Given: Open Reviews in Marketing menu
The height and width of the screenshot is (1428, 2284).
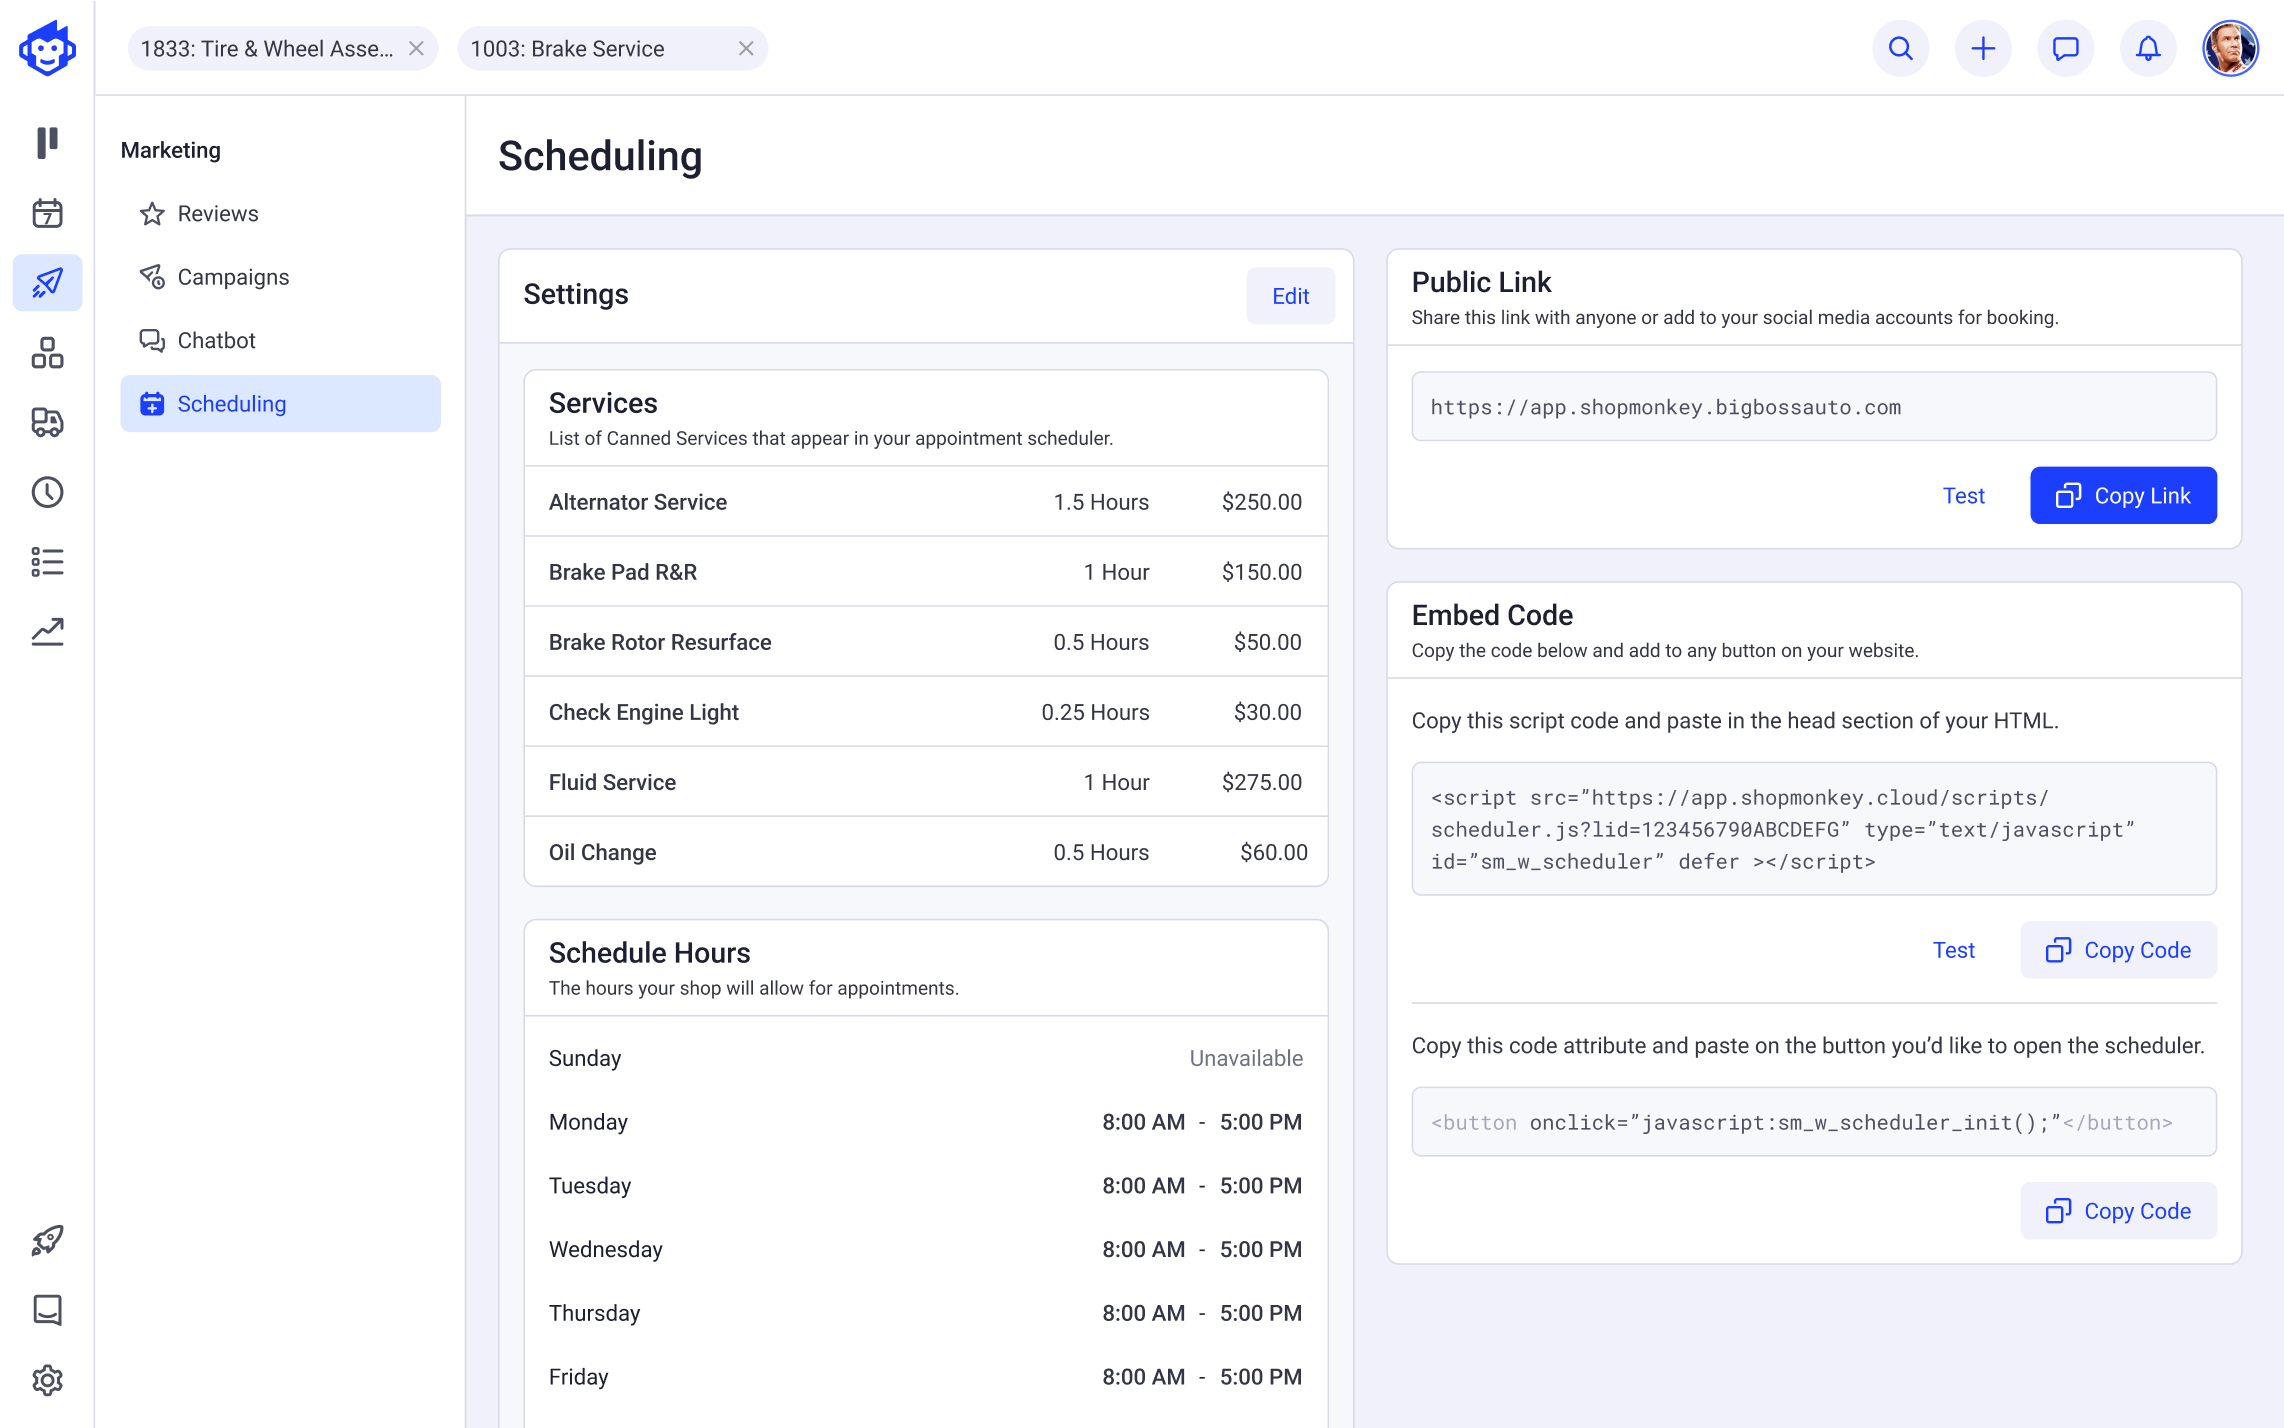Looking at the screenshot, I should coord(280,213).
